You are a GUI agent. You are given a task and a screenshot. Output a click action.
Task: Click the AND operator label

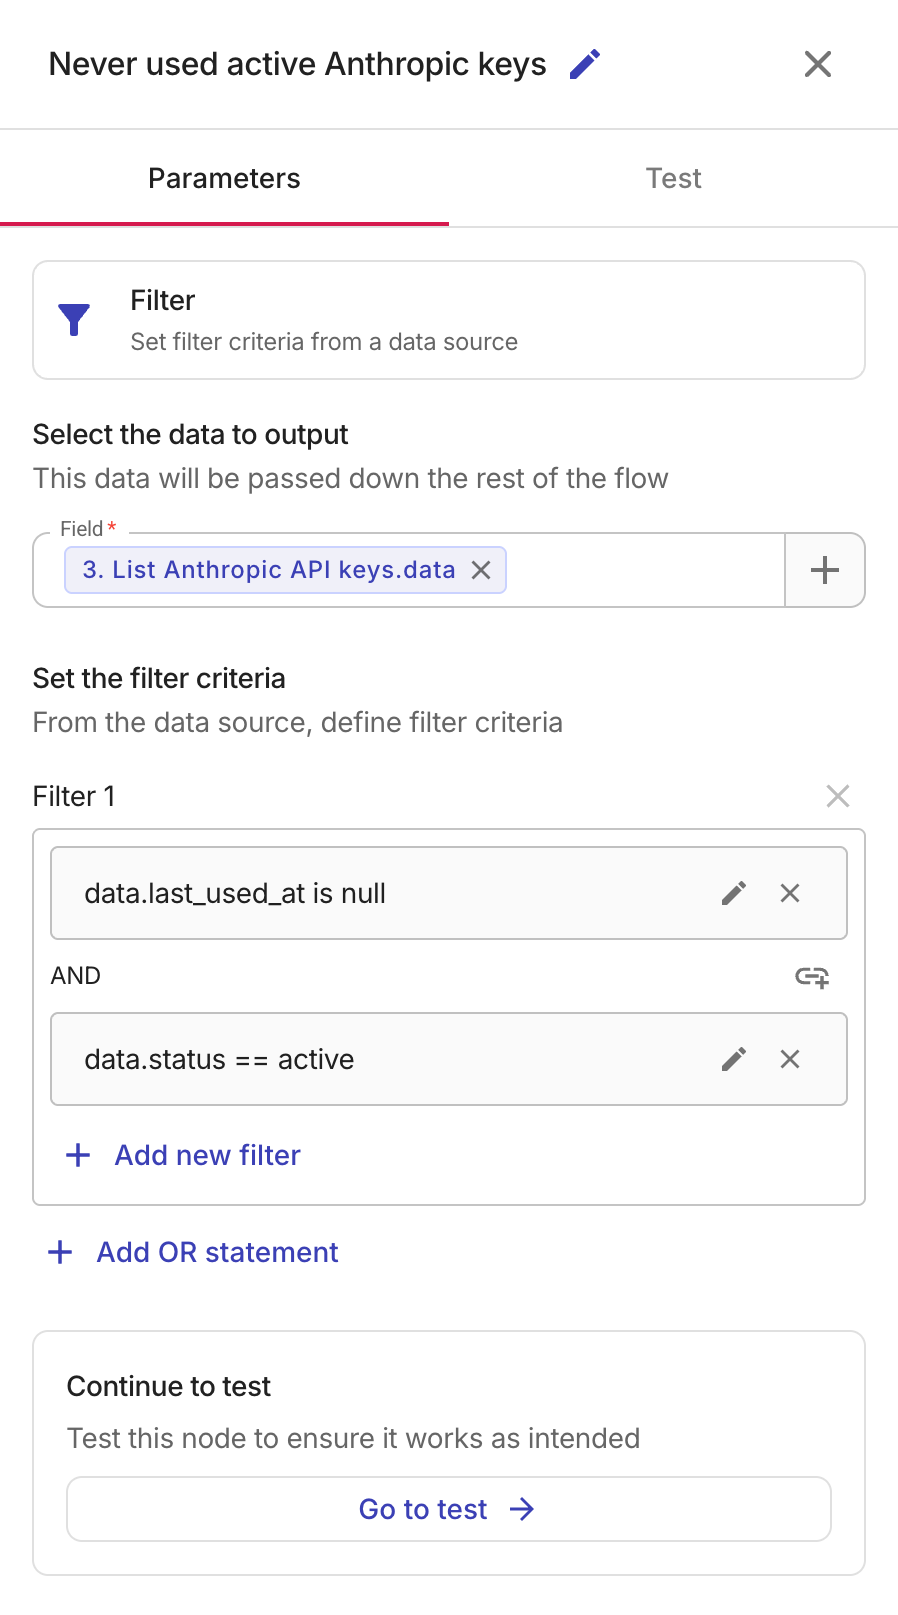(76, 976)
